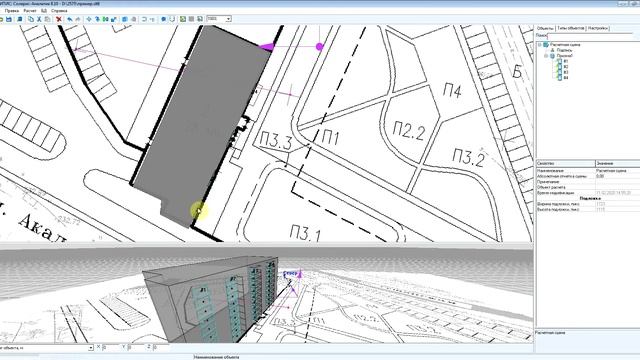Viewport: 640px width, 360px height.
Task: Click the Поиск search field
Action: click(x=593, y=36)
